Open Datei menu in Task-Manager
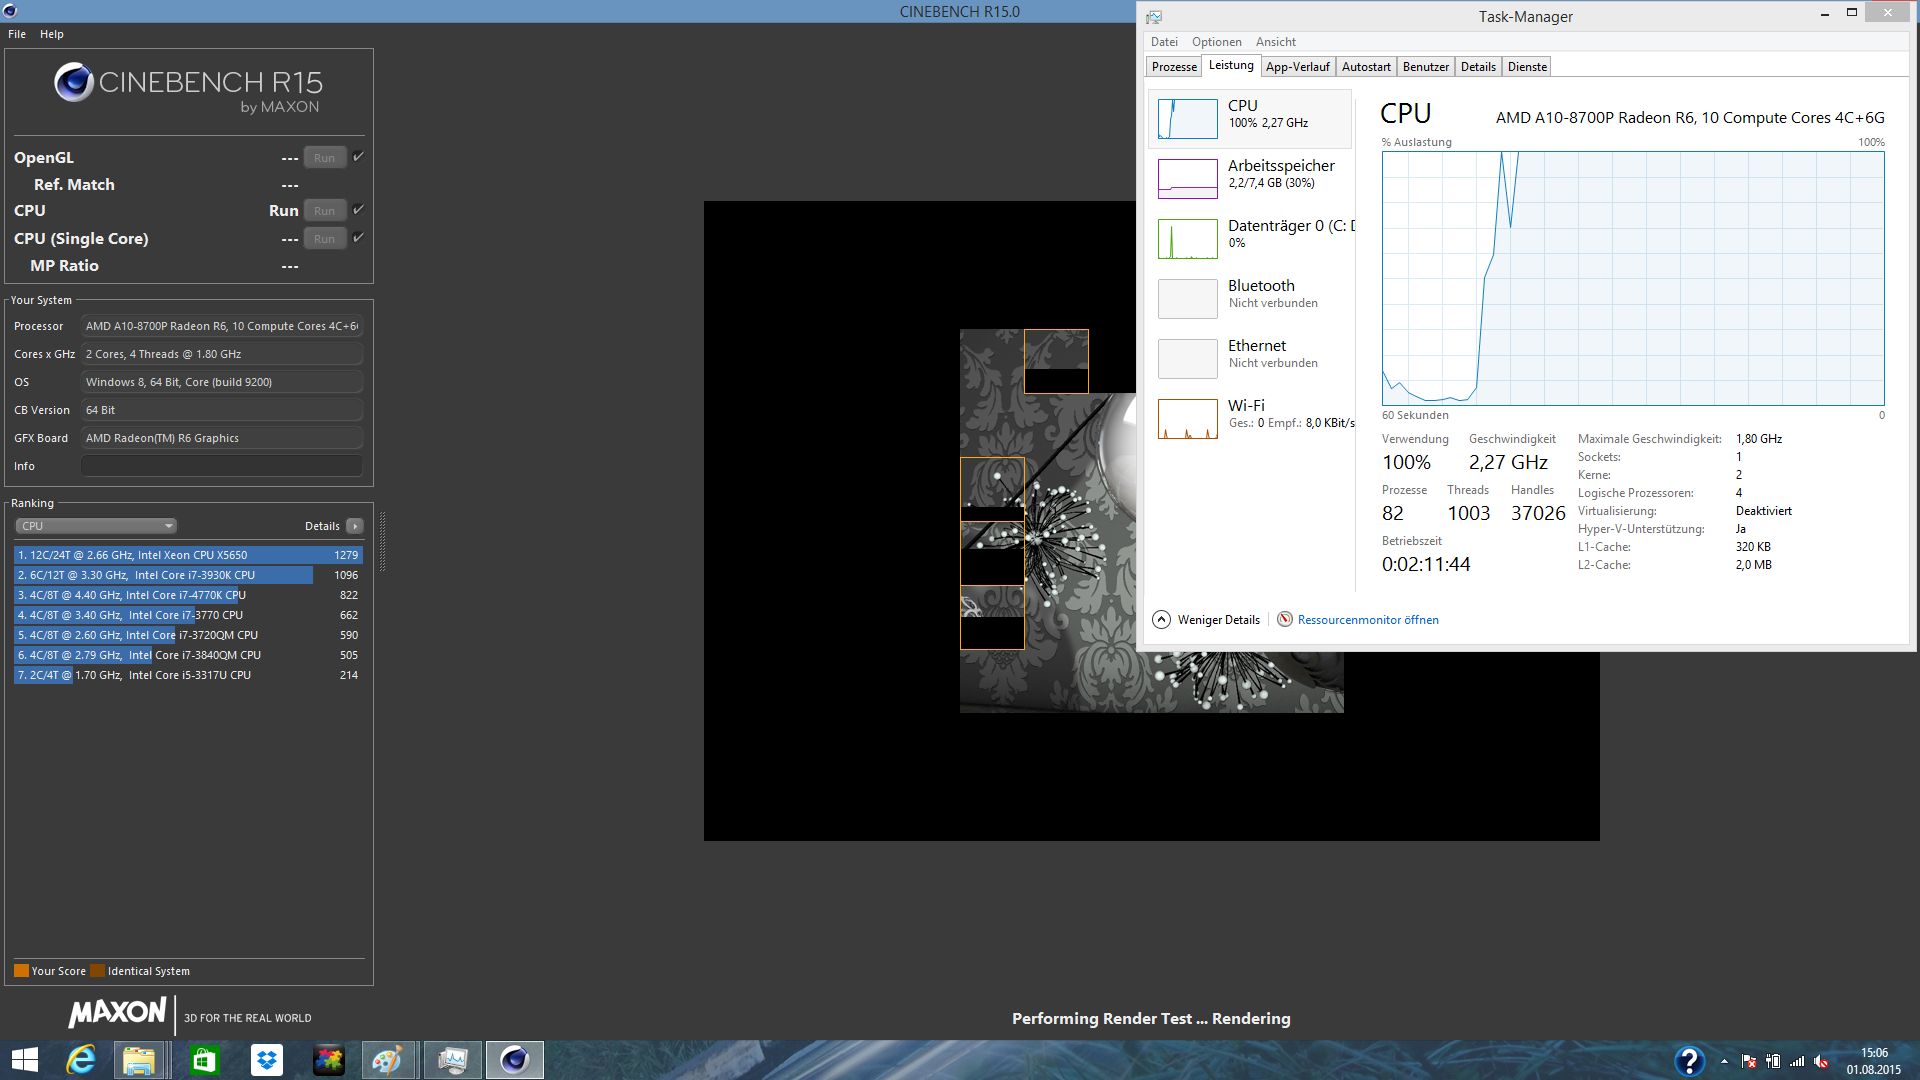Screen dimensions: 1920x1080 pyautogui.click(x=1164, y=42)
